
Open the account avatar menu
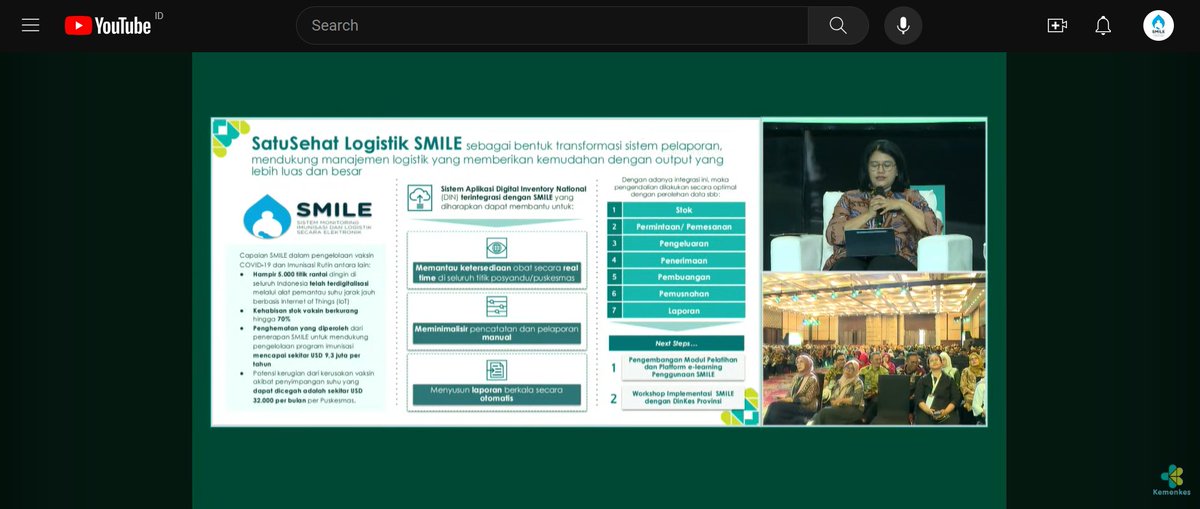tap(1158, 25)
